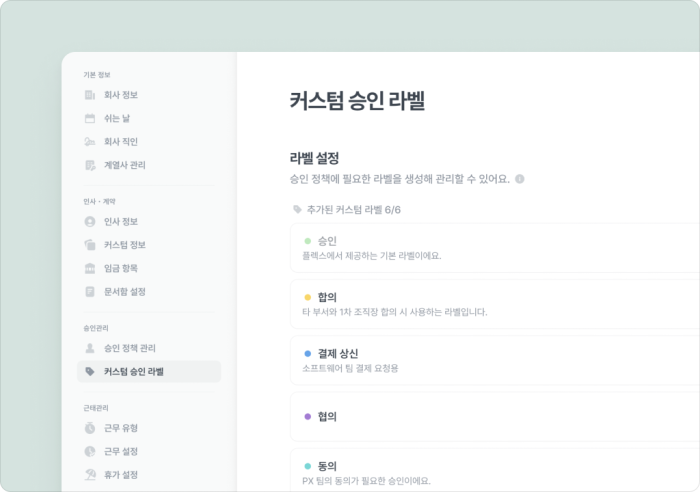This screenshot has height=492, width=700.
Task: Open 문서함 설정 in sidebar
Action: [x=149, y=292]
